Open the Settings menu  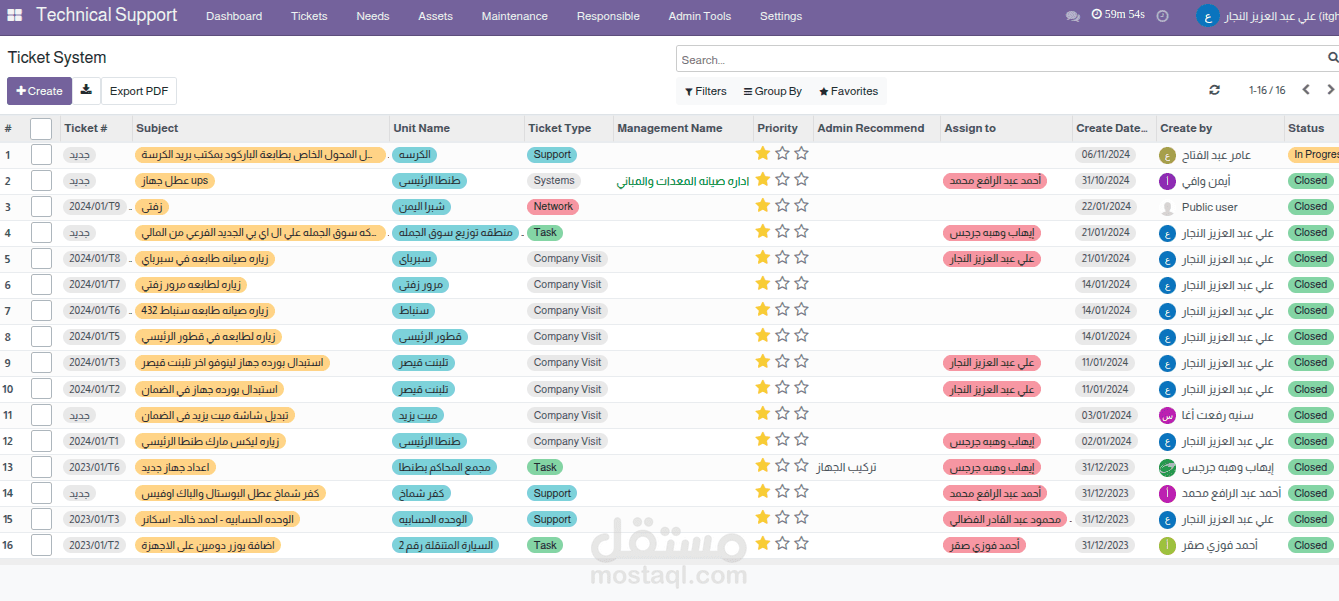pos(781,16)
